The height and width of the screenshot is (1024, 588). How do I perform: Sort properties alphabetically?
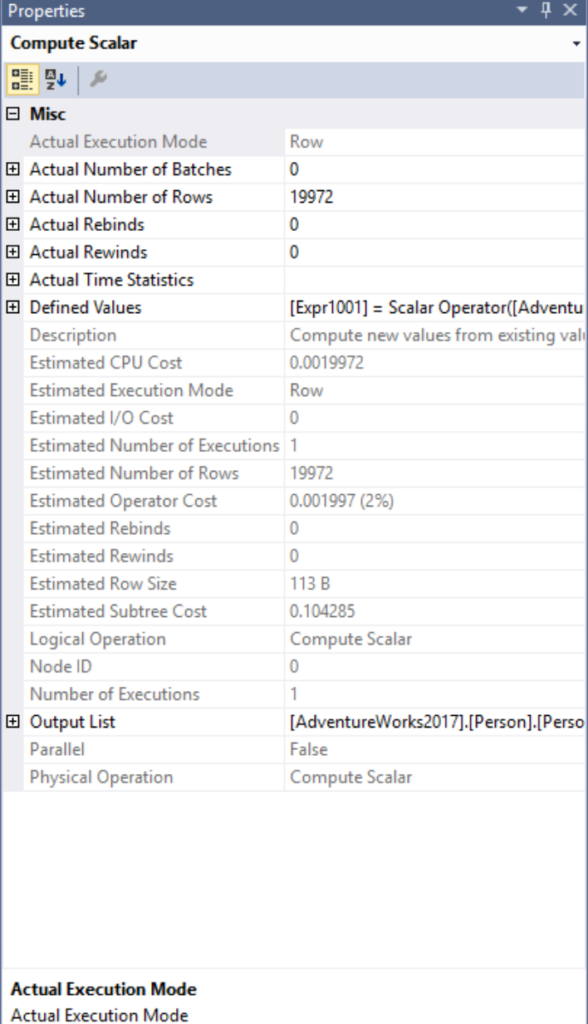pos(56,80)
